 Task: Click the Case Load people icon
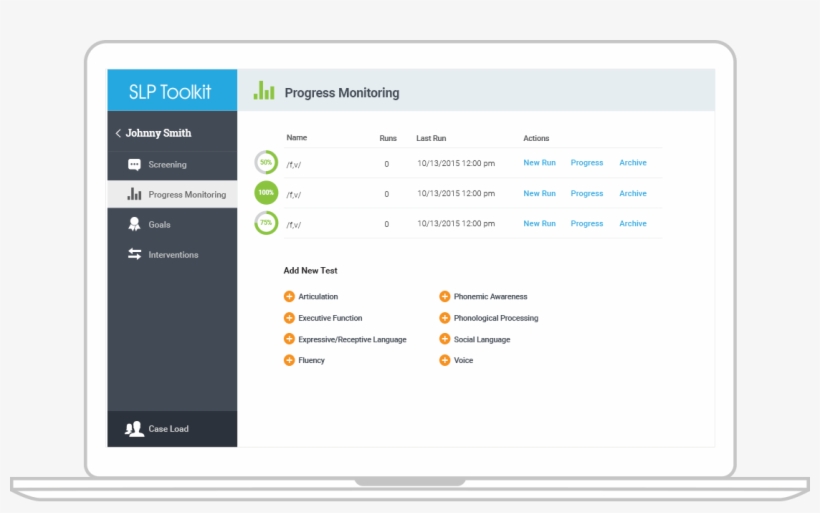pos(134,429)
